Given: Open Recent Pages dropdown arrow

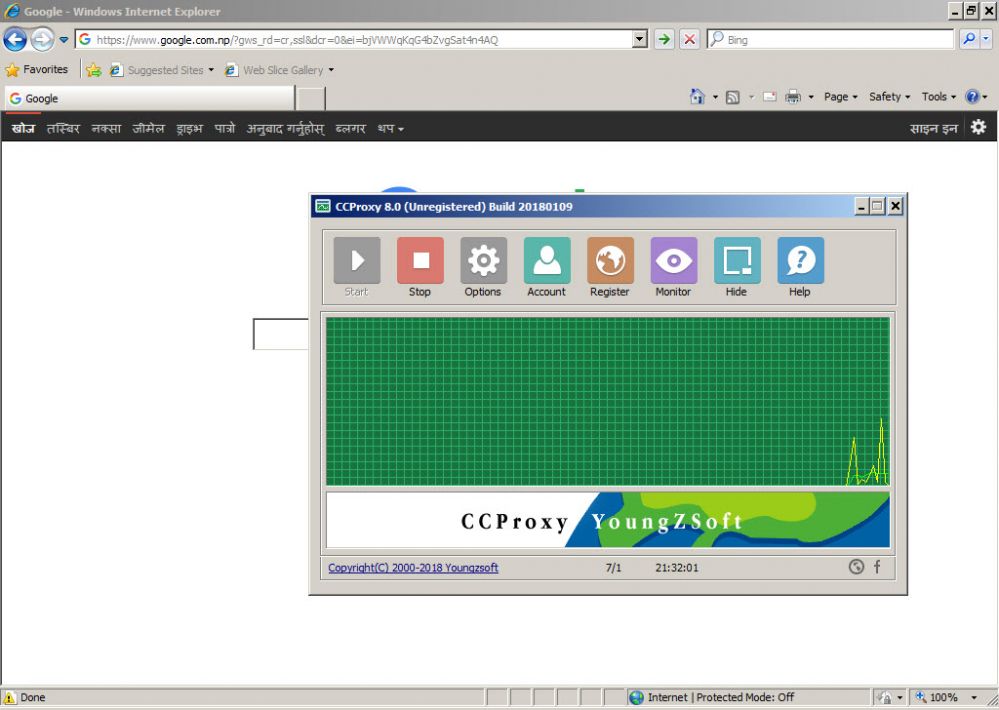Looking at the screenshot, I should tap(64, 40).
